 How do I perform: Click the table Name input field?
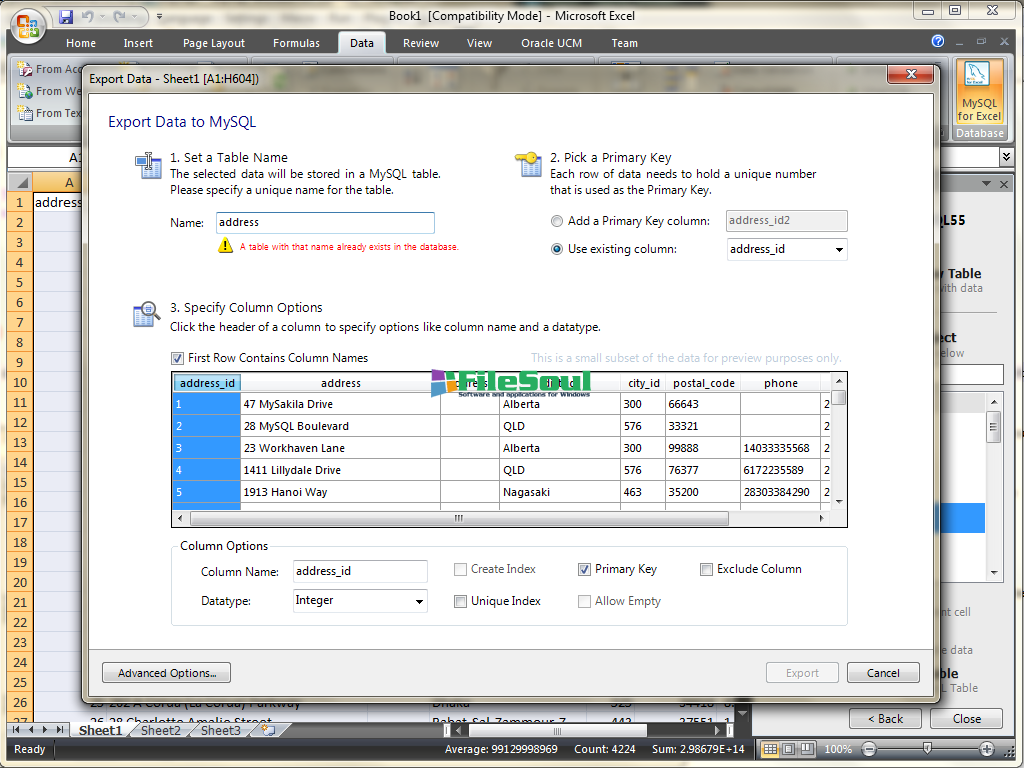(x=325, y=223)
